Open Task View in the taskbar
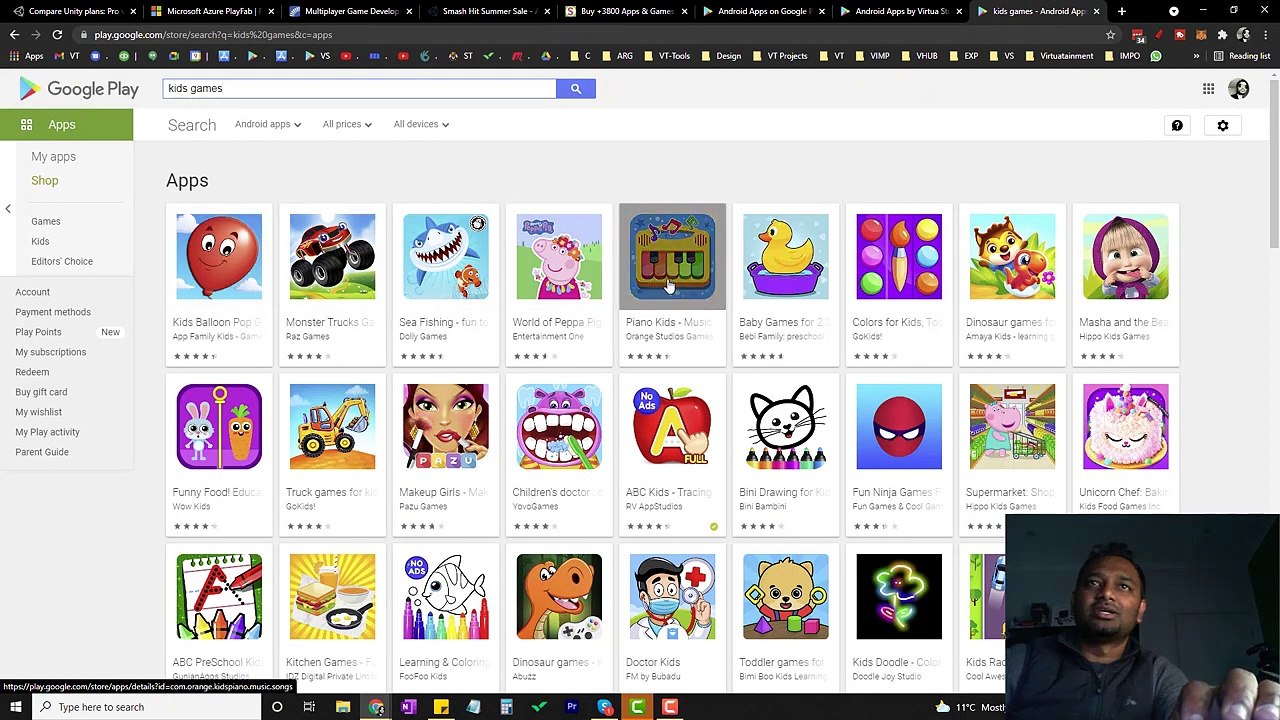The height and width of the screenshot is (720, 1280). [309, 707]
